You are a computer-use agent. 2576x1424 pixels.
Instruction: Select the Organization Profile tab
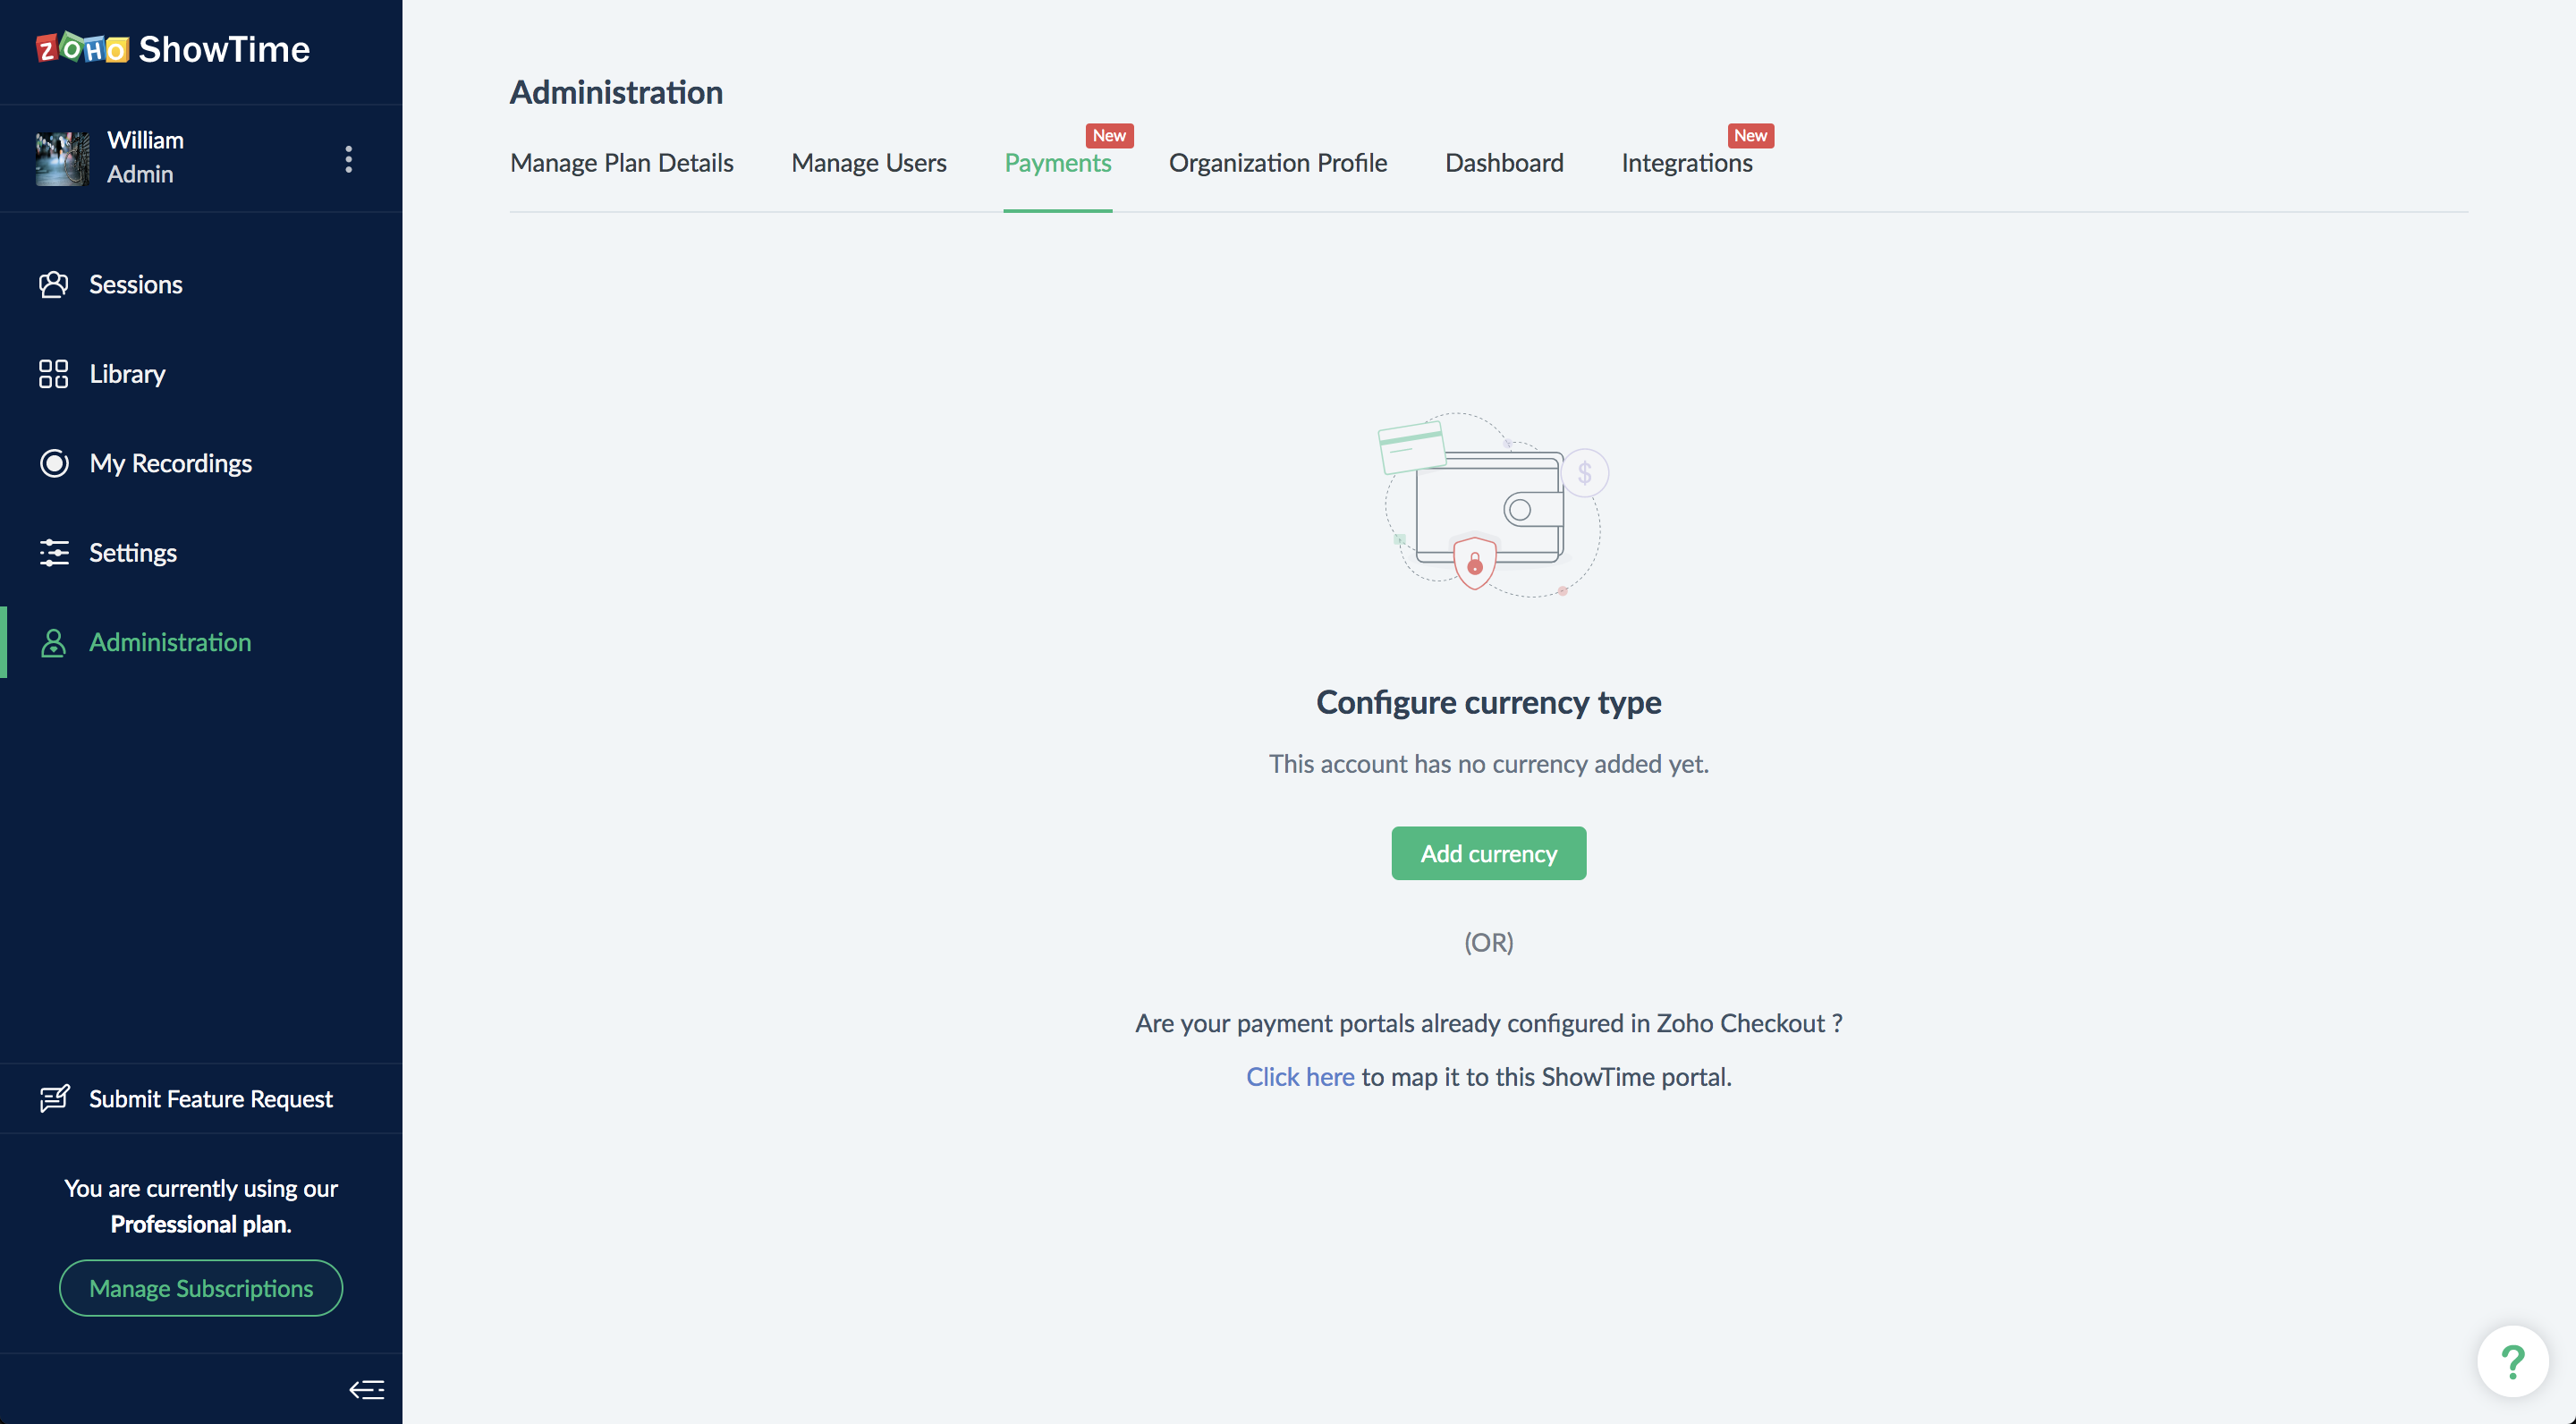pyautogui.click(x=1277, y=163)
